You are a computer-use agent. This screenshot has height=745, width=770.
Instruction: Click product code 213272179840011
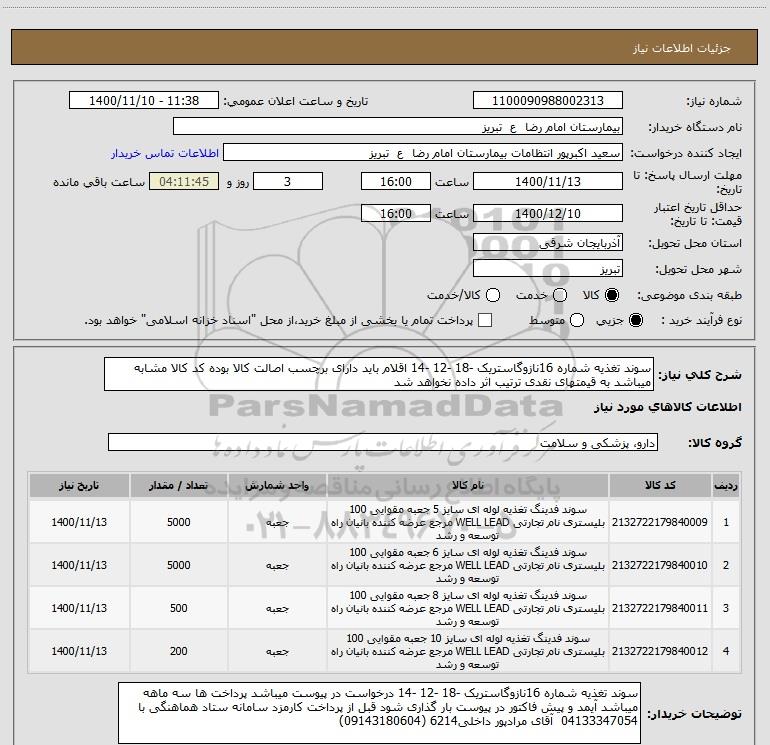[660, 608]
